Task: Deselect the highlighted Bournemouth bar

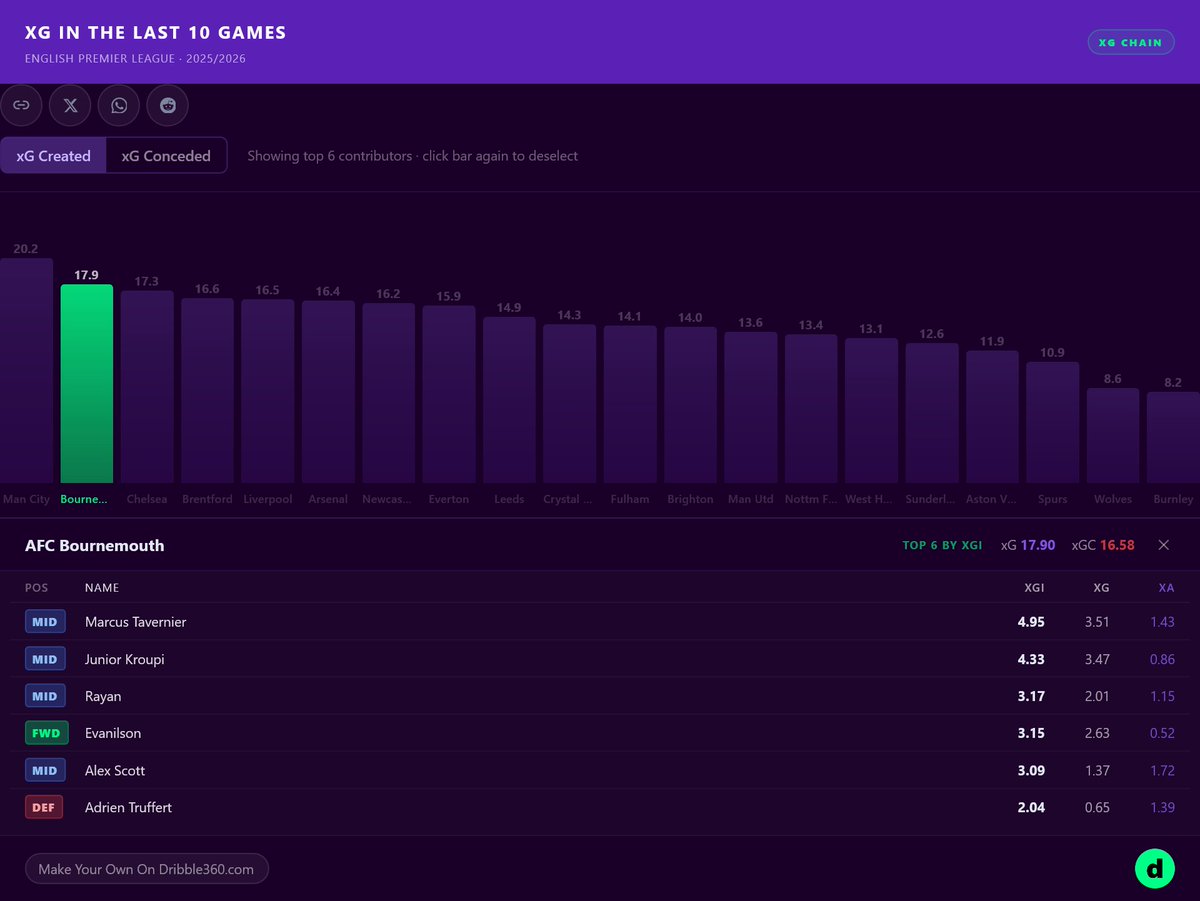Action: tap(87, 384)
